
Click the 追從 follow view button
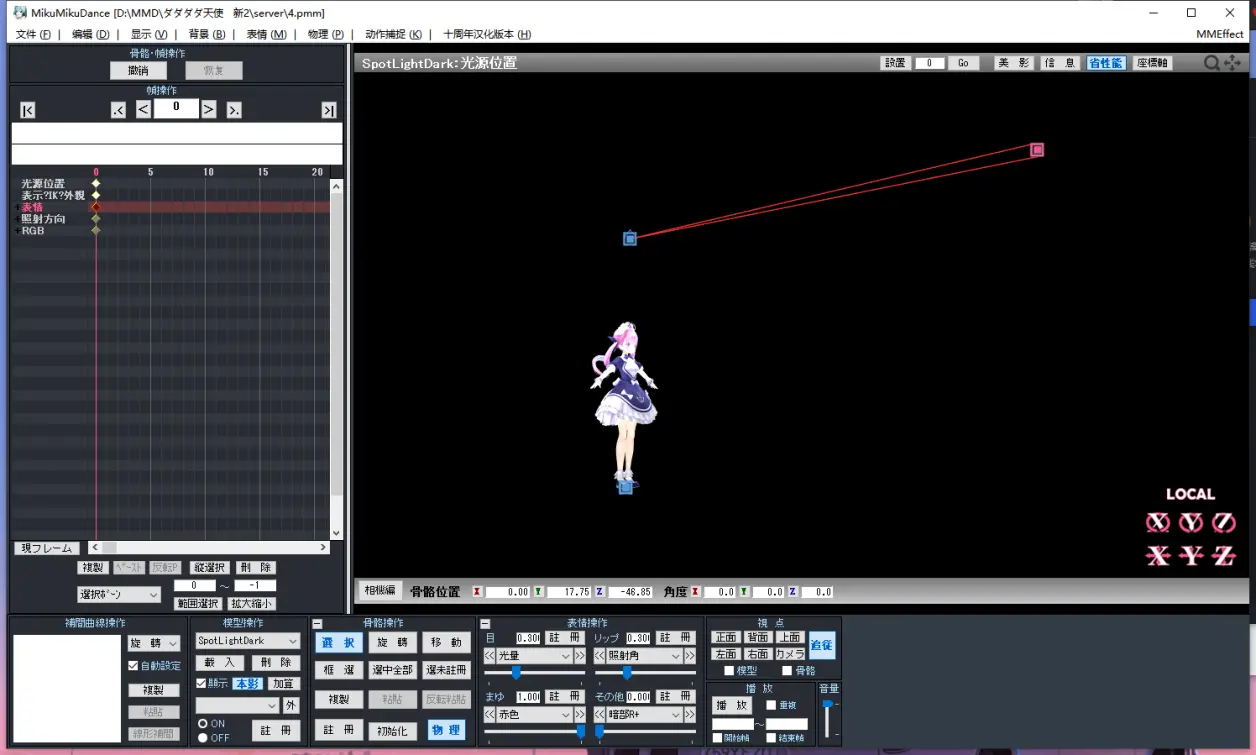pyautogui.click(x=822, y=646)
